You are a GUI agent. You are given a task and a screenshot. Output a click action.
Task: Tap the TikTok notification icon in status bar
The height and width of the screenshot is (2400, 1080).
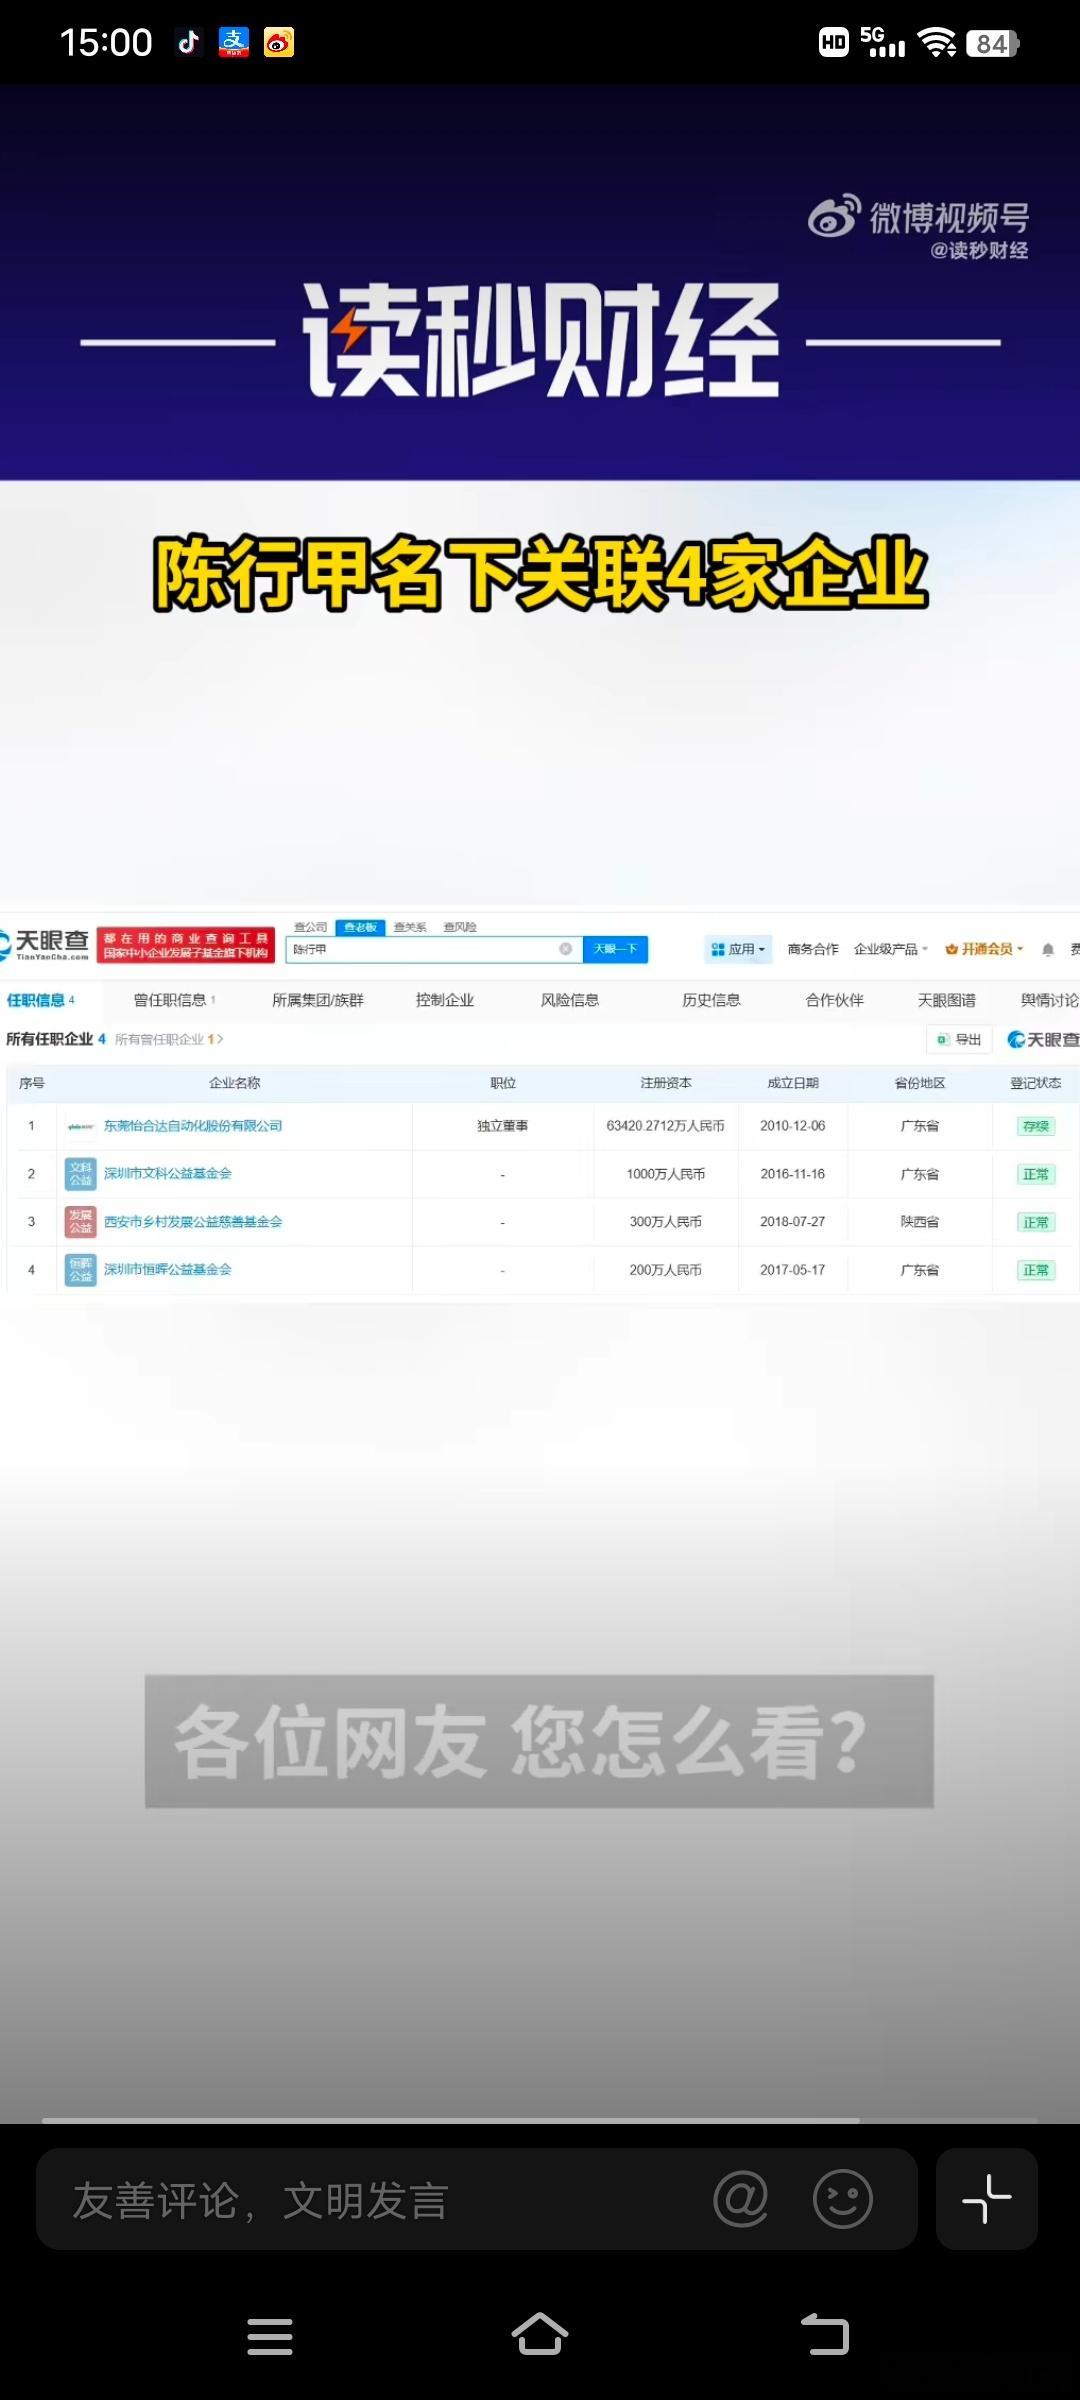coord(188,42)
